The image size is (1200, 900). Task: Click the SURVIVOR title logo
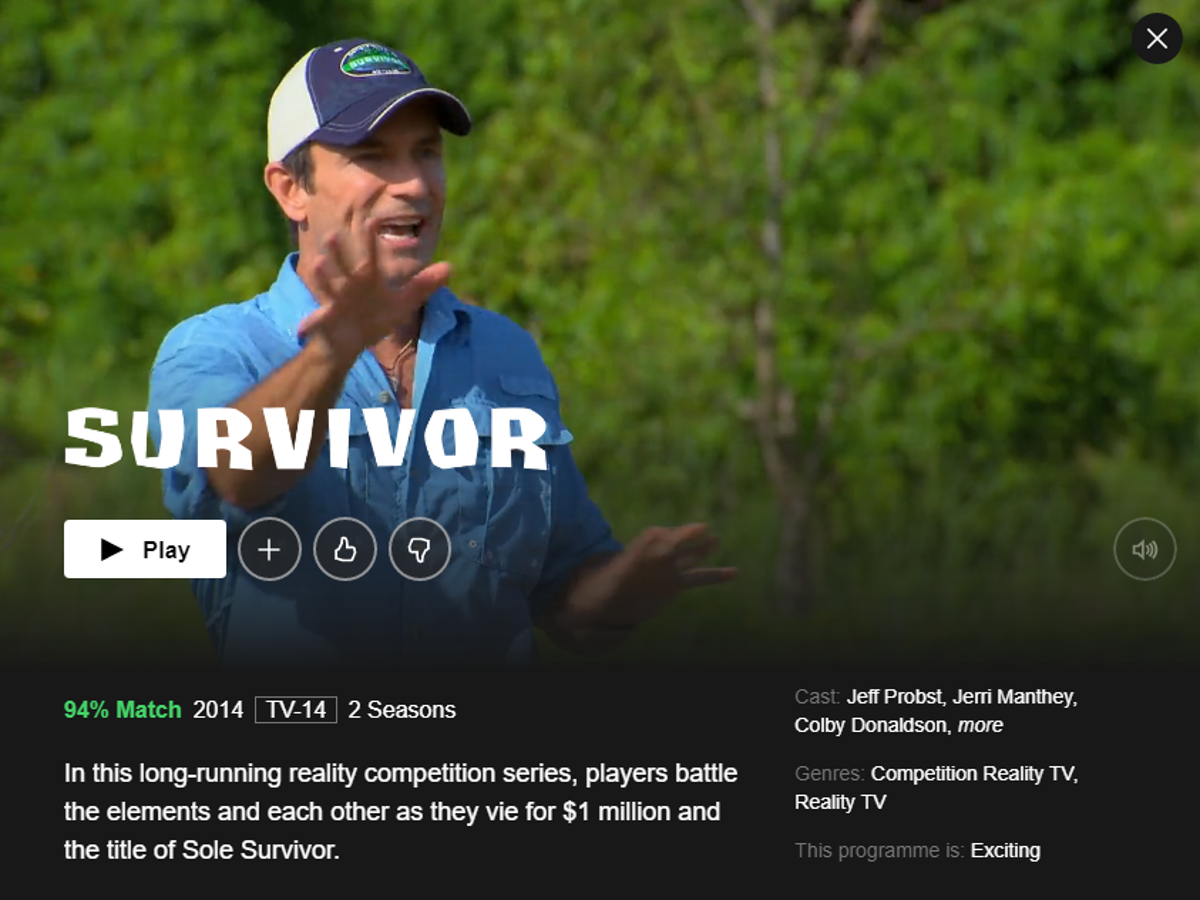tap(307, 438)
